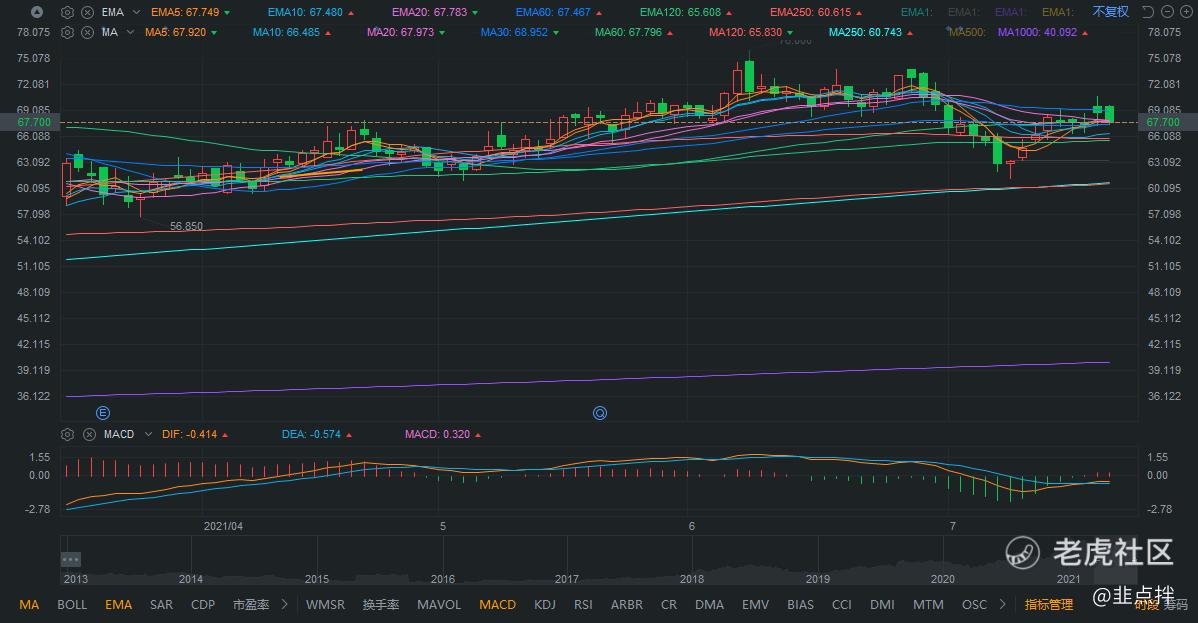Toggle the MACD sub-chart indicator
Screen dimensions: 1198x623
tap(497, 605)
